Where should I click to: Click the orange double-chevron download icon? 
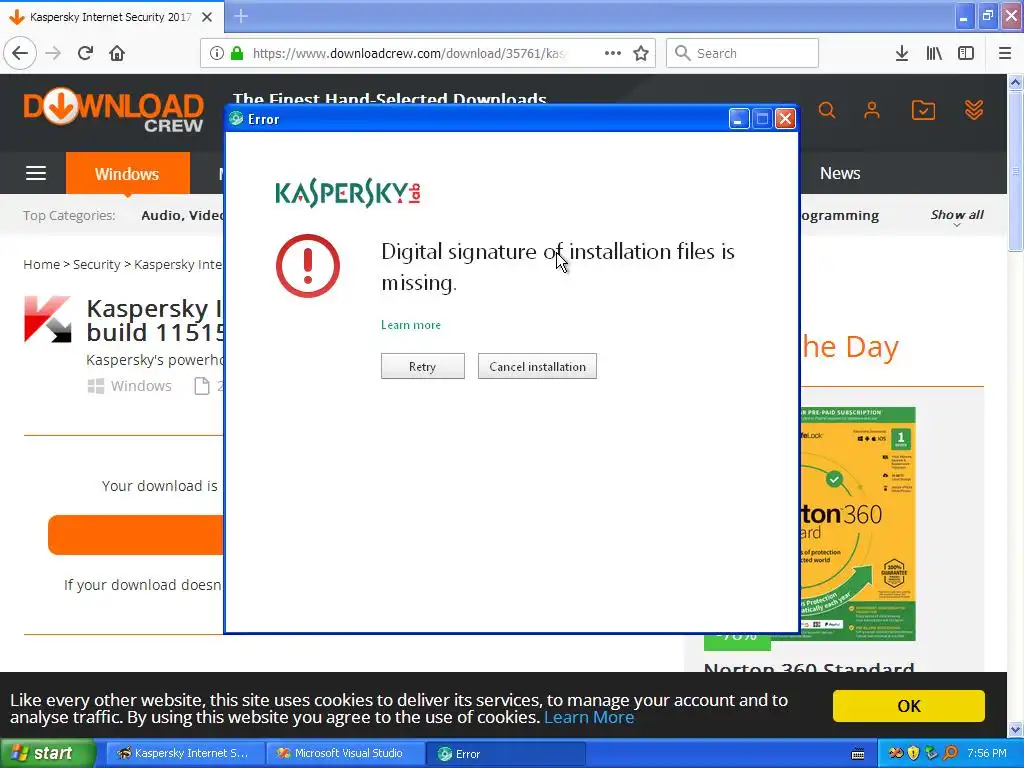coord(974,110)
